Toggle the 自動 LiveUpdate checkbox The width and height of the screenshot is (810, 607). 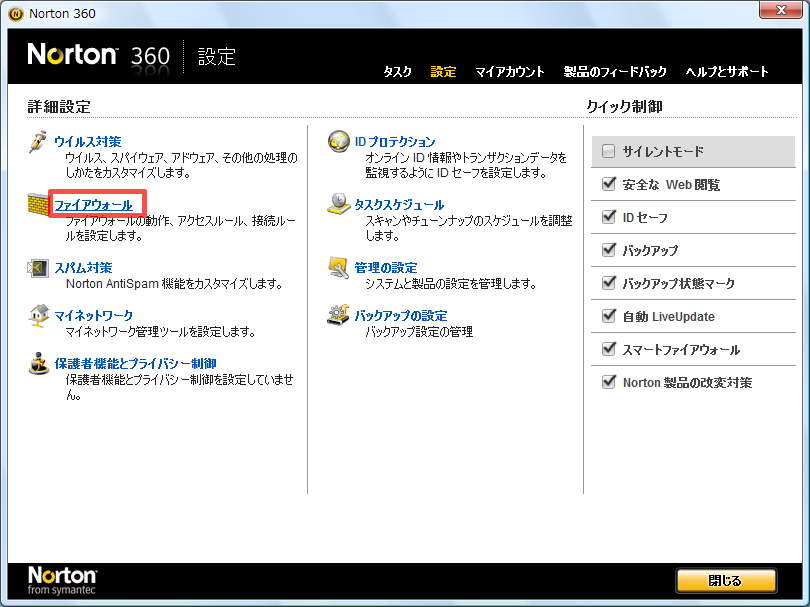click(609, 317)
